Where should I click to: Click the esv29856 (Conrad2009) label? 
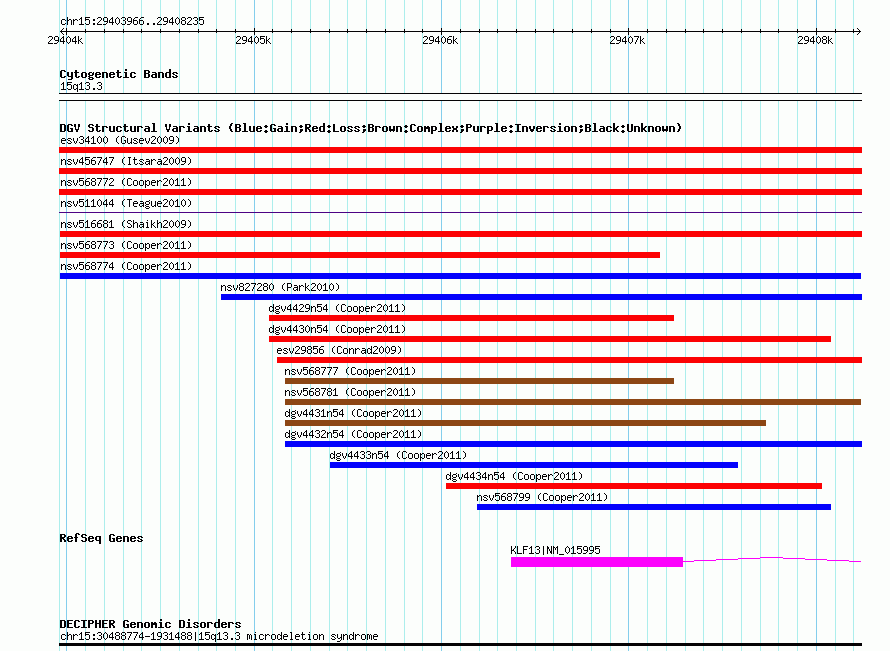click(x=339, y=350)
